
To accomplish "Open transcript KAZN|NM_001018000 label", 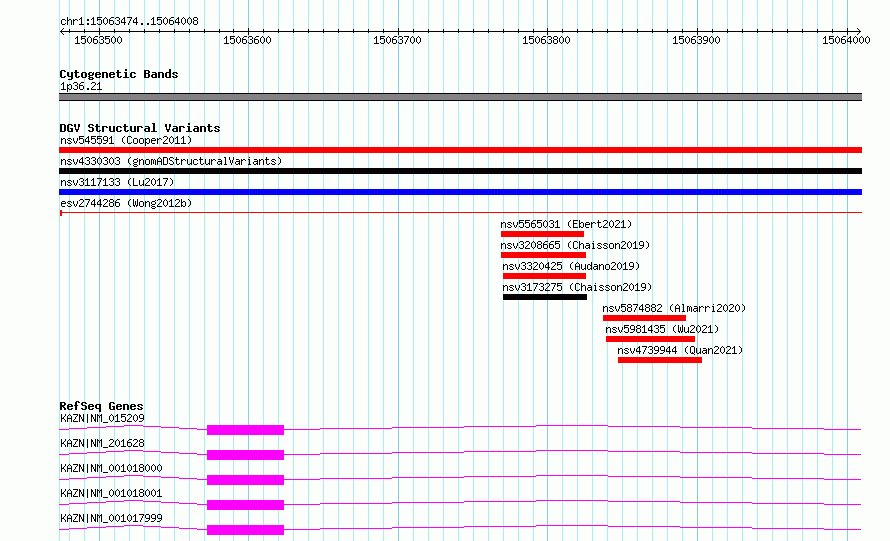I will click(x=111, y=468).
